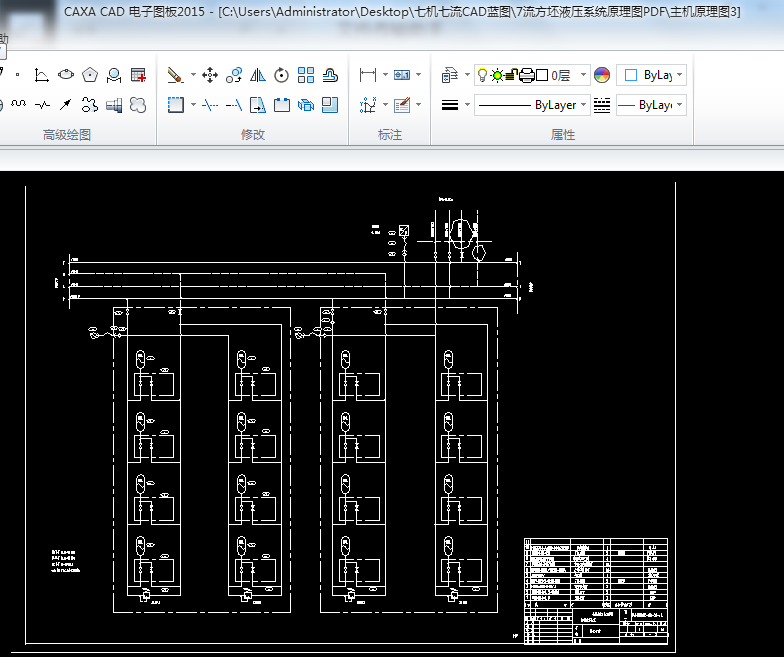Select the Polygon drawing tool
Viewport: 784px width, 657px height.
(90, 75)
